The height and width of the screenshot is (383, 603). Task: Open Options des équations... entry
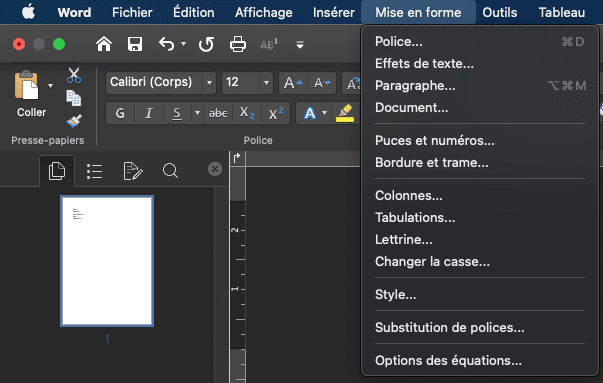pyautogui.click(x=480, y=360)
